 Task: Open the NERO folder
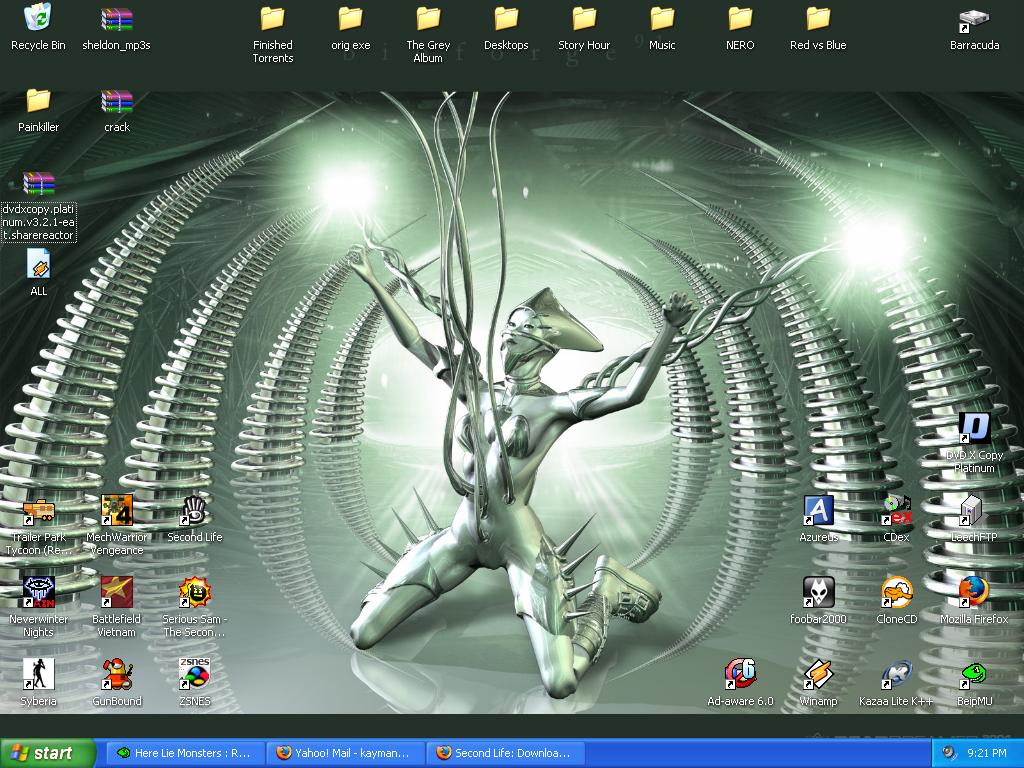pyautogui.click(x=740, y=19)
